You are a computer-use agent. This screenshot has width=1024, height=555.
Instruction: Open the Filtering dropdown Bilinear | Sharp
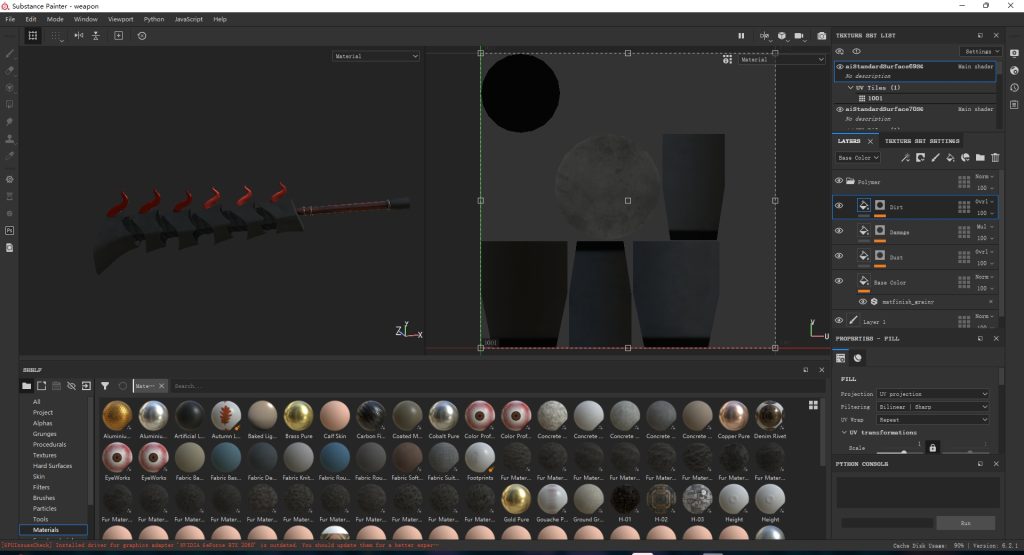[x=933, y=407]
